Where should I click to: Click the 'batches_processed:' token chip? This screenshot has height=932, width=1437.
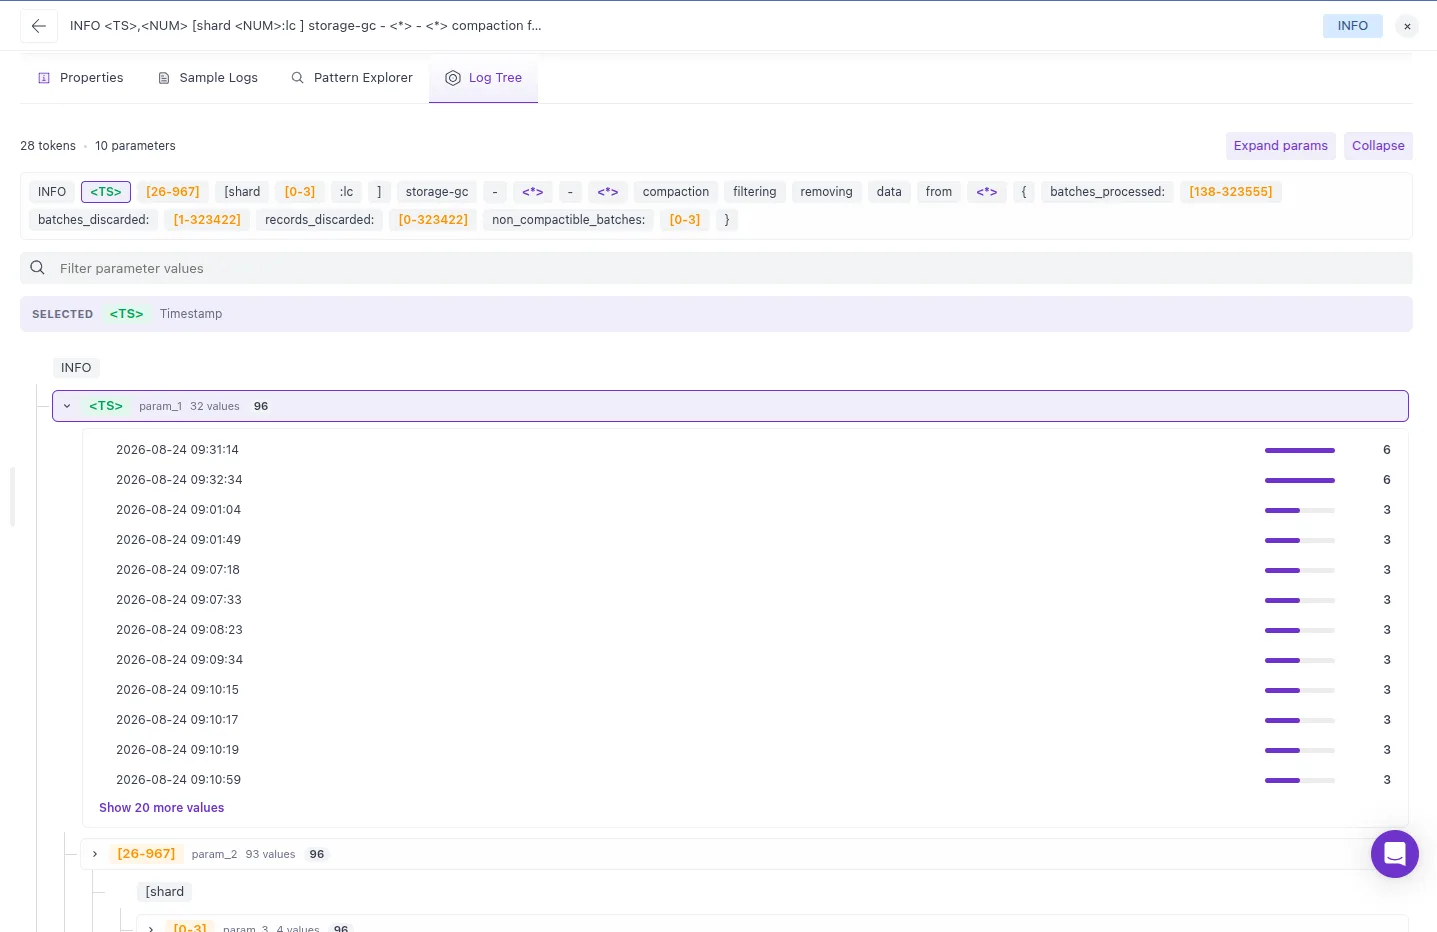pos(1107,192)
